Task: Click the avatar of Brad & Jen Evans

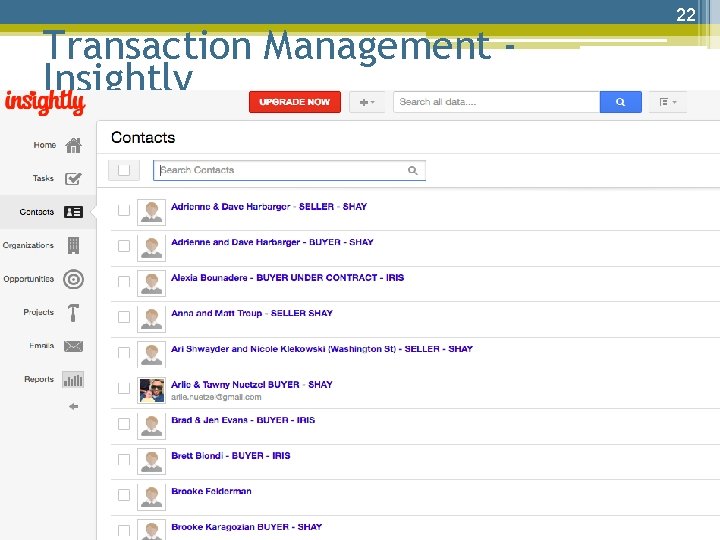Action: pos(152,426)
